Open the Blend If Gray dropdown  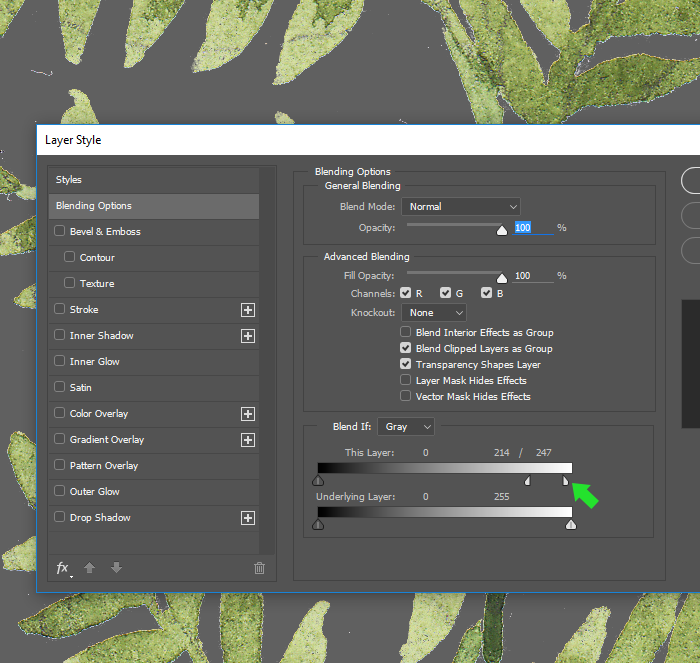(x=406, y=427)
